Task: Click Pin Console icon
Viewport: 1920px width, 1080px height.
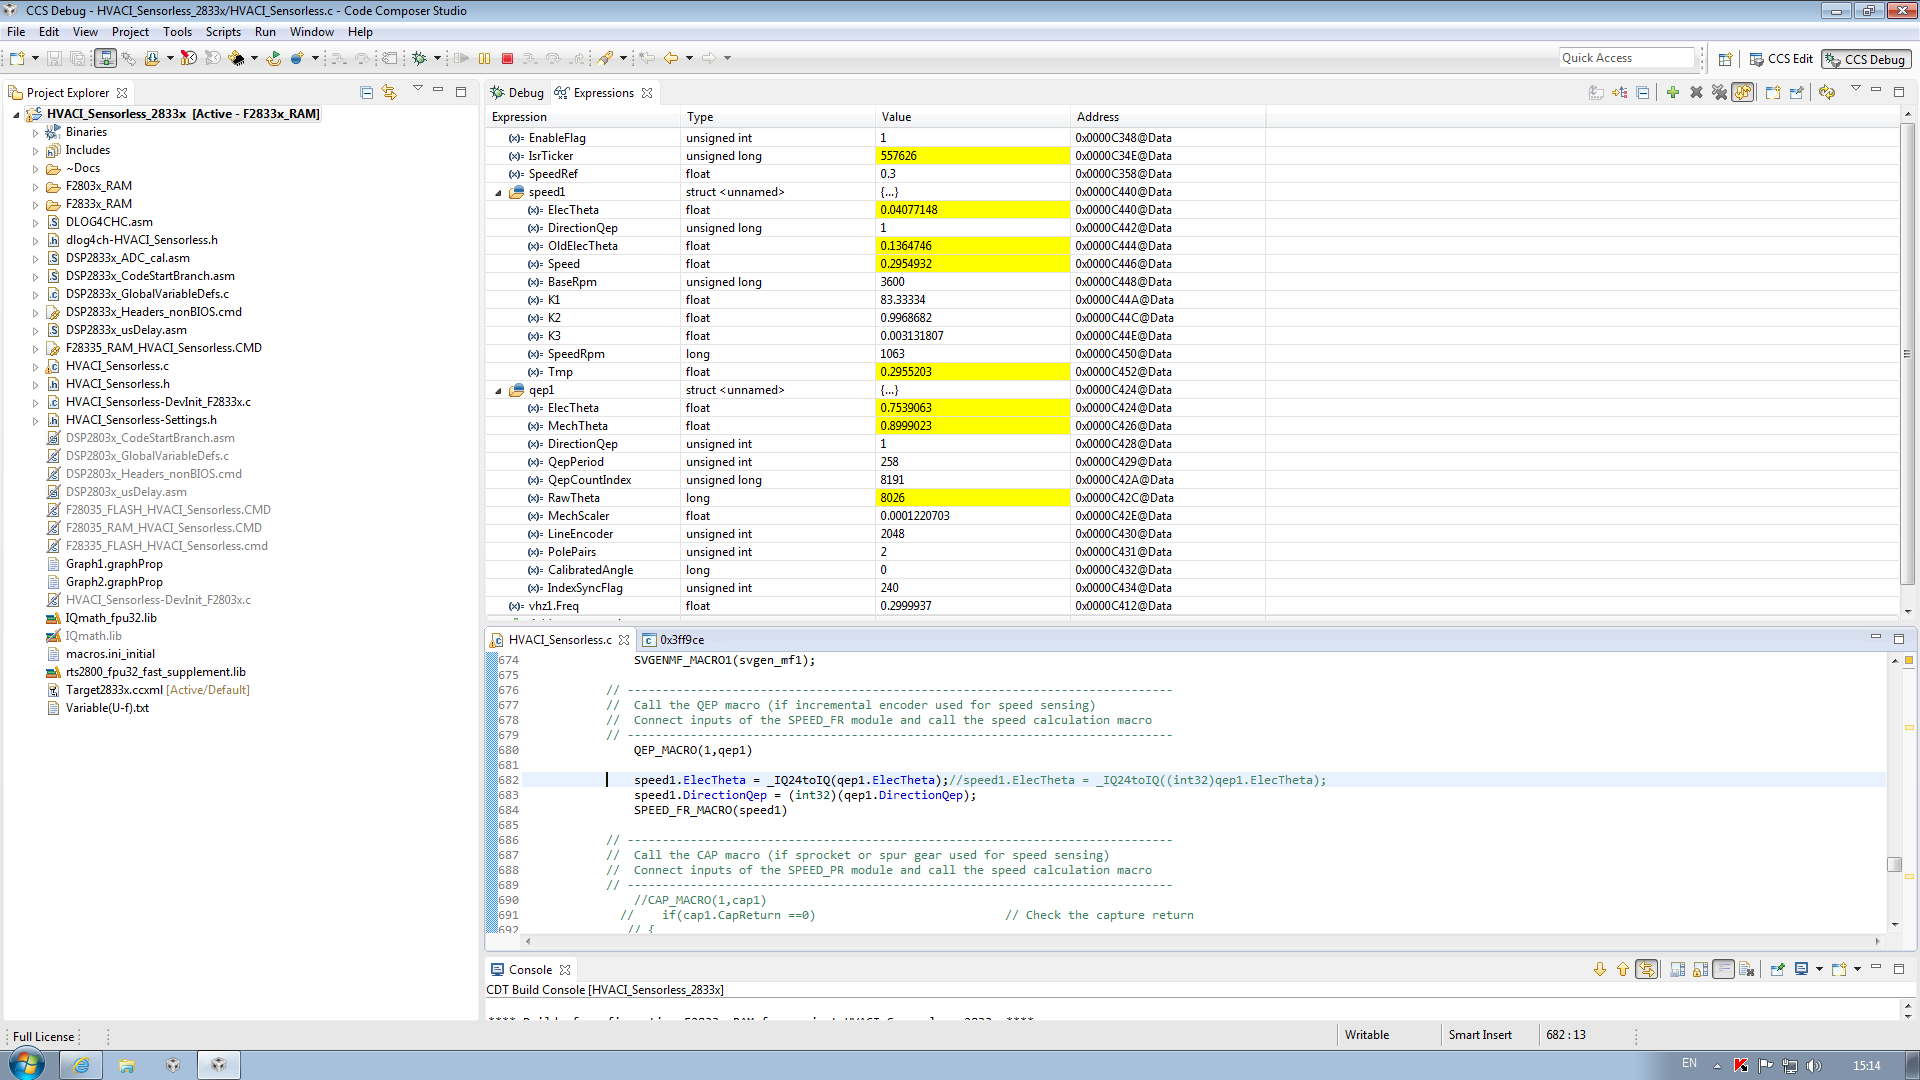Action: (1777, 969)
